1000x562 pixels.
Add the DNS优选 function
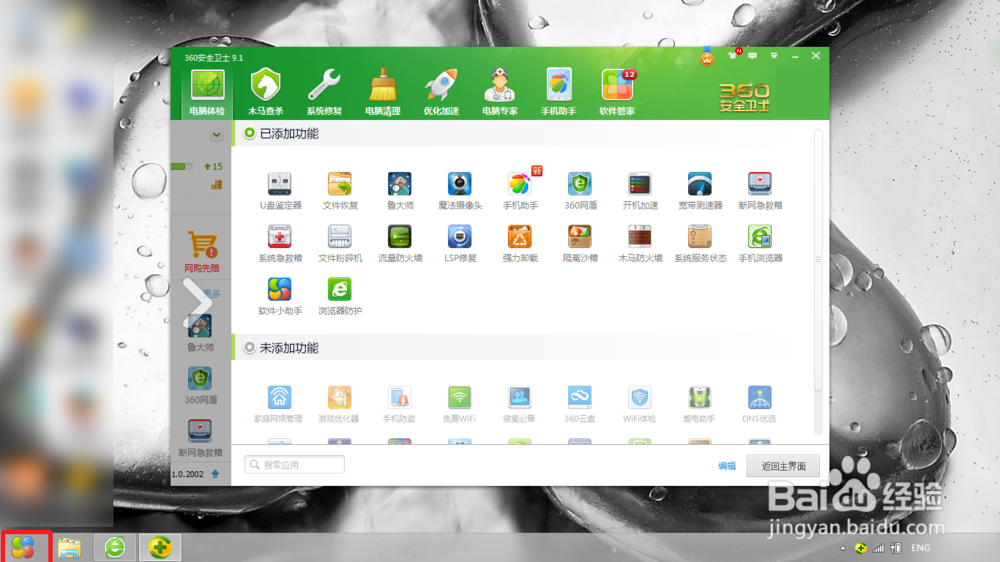coord(759,404)
